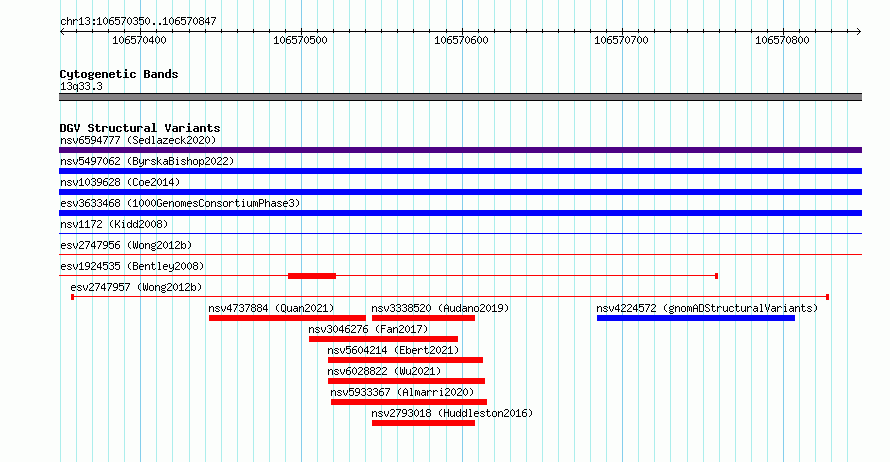Open nsv4737884 (Quan2021) variant label
The image size is (890, 462).
271,308
